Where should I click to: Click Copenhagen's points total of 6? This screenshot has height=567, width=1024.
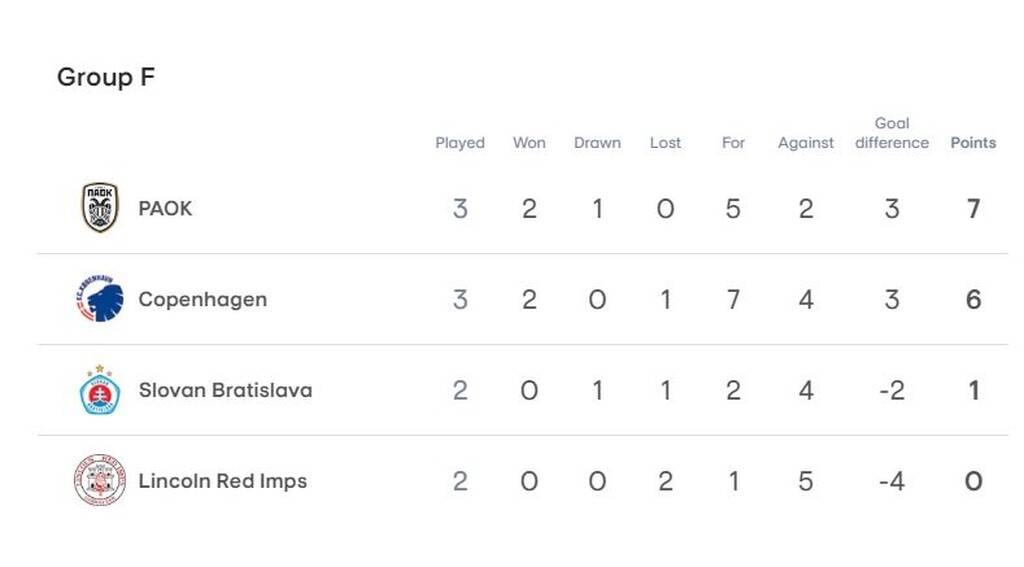tap(973, 299)
